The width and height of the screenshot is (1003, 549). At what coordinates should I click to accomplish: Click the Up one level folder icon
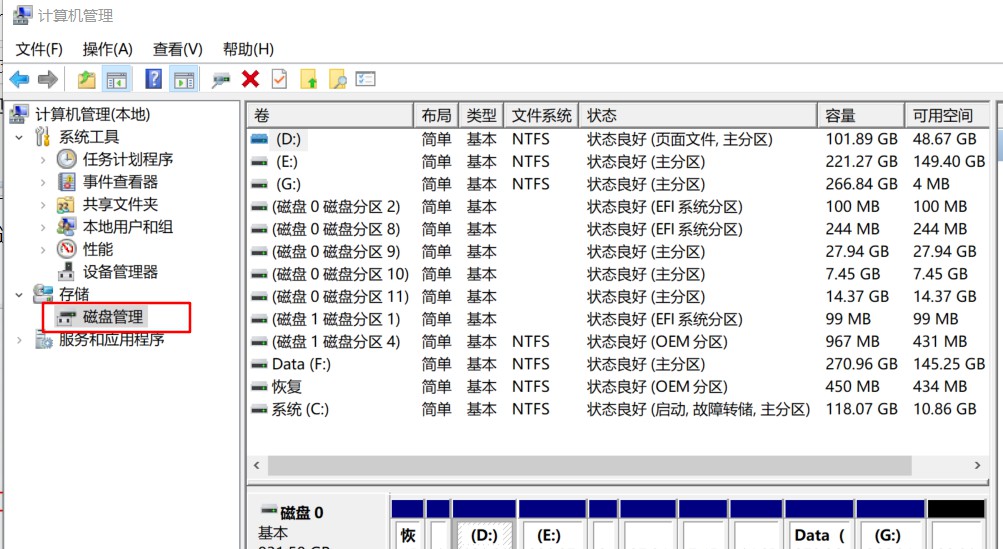coord(86,79)
